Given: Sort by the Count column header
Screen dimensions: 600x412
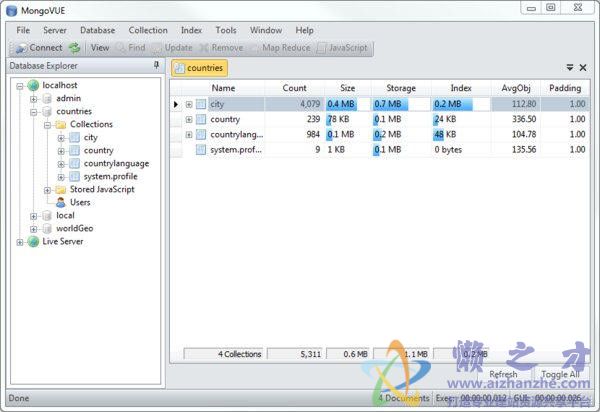Looking at the screenshot, I should (294, 88).
